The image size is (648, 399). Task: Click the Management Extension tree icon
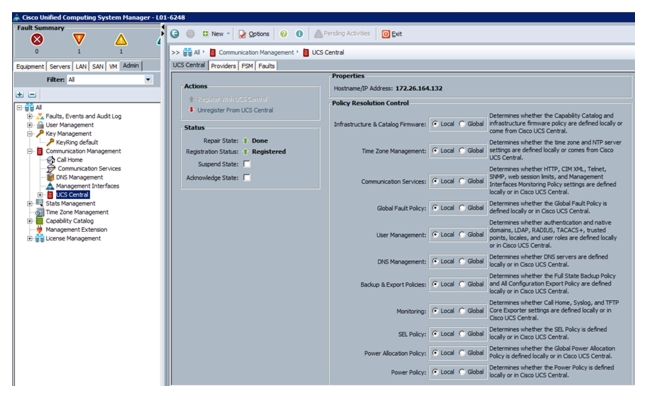[40, 229]
